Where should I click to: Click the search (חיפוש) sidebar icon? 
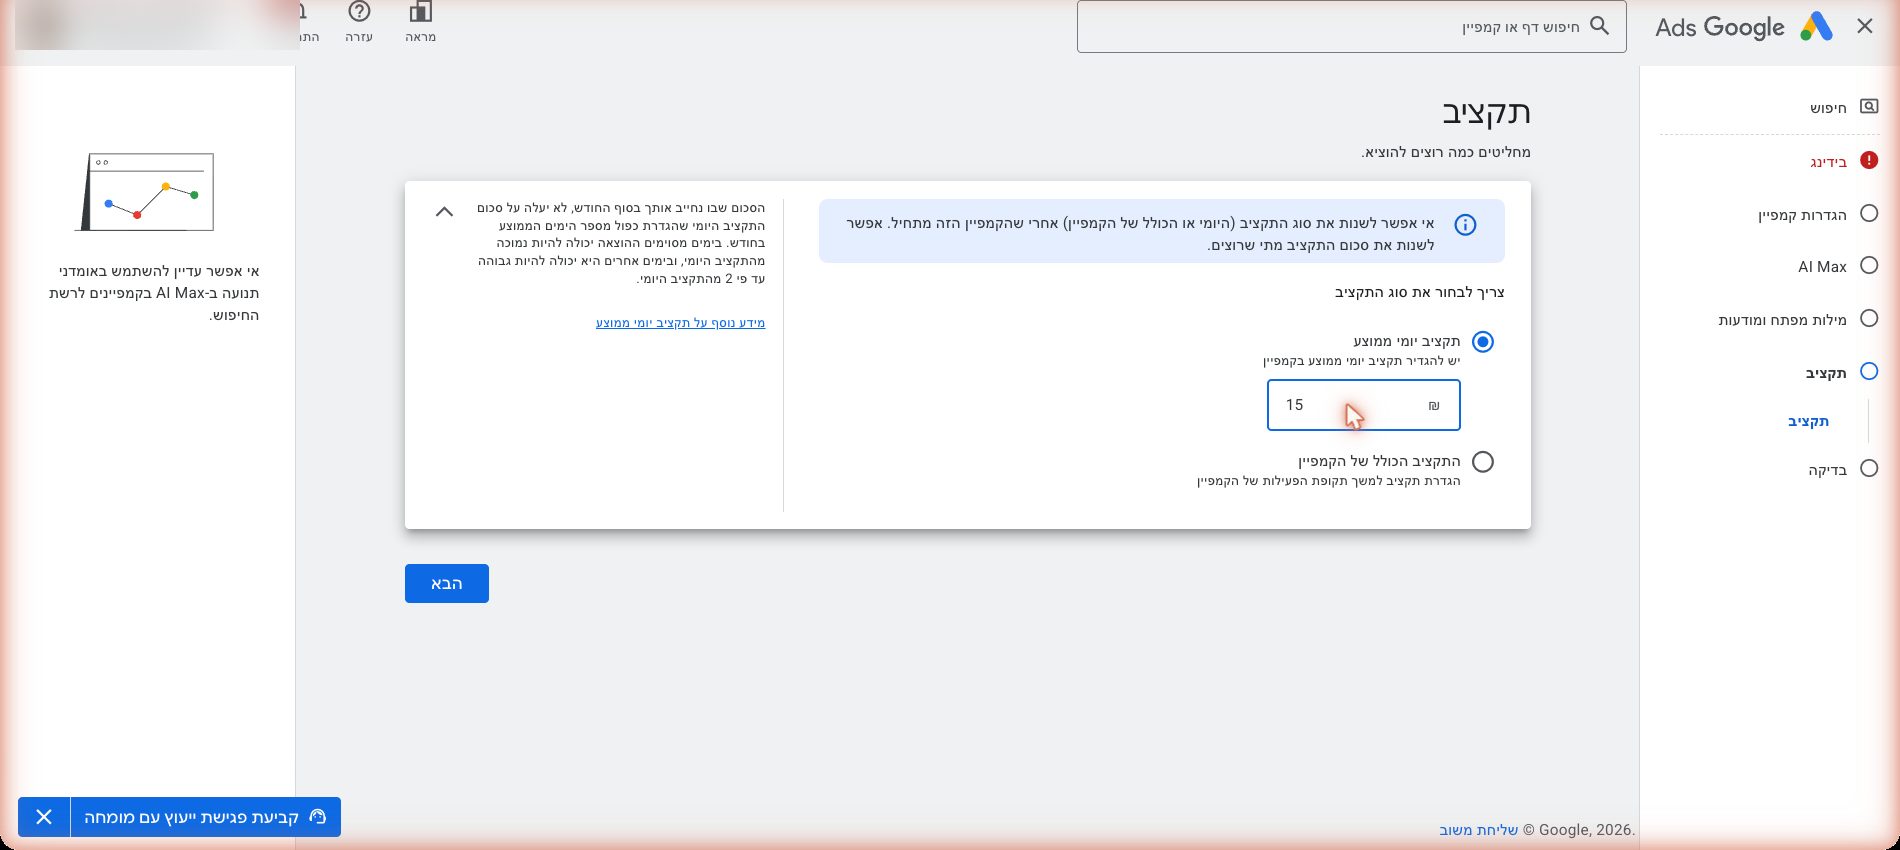[1869, 106]
